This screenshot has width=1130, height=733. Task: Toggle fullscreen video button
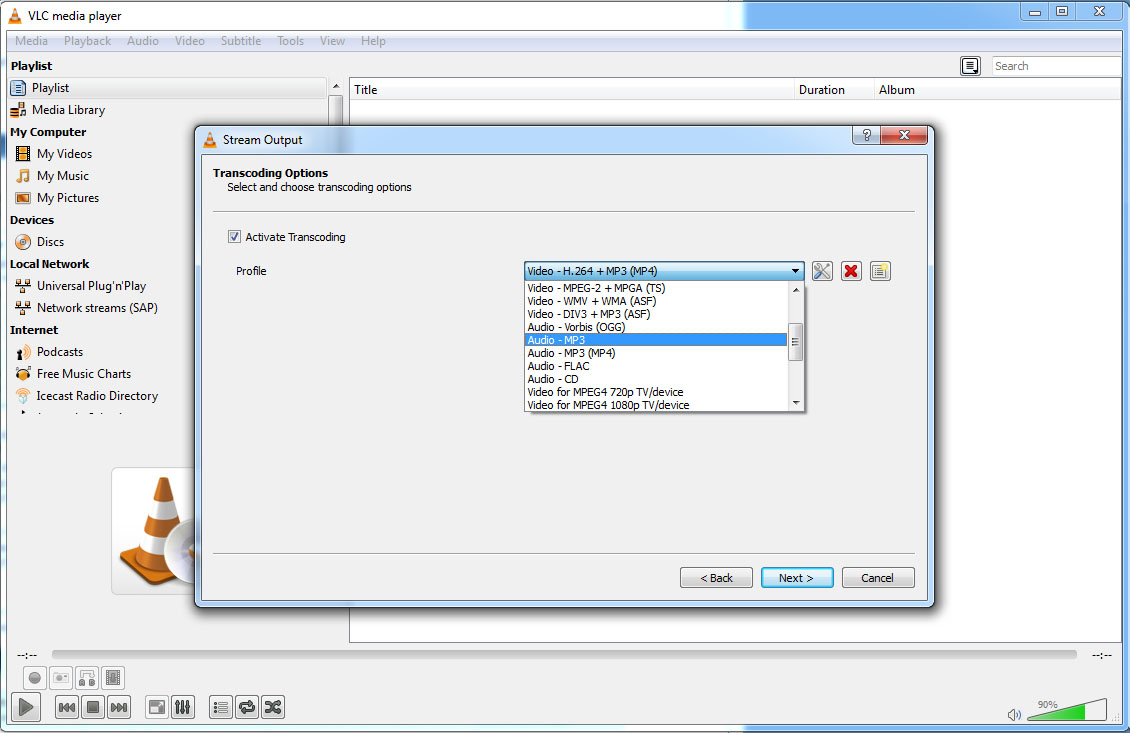(x=156, y=707)
